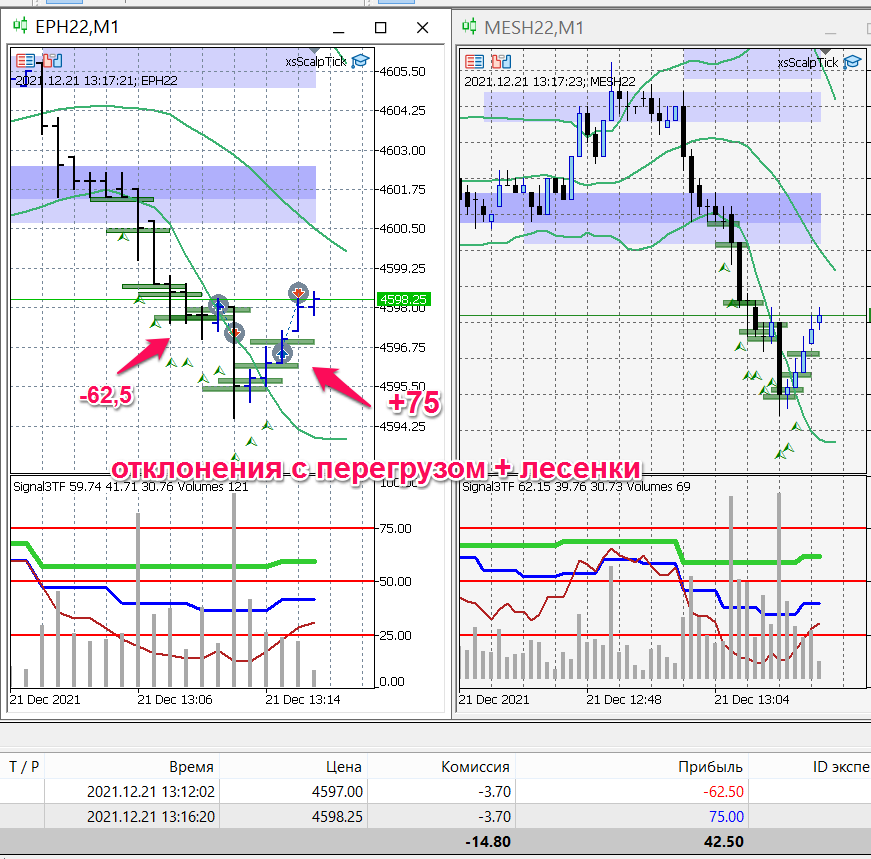Click the 21 Dec 13:14 time label in EPH22

coord(303,700)
